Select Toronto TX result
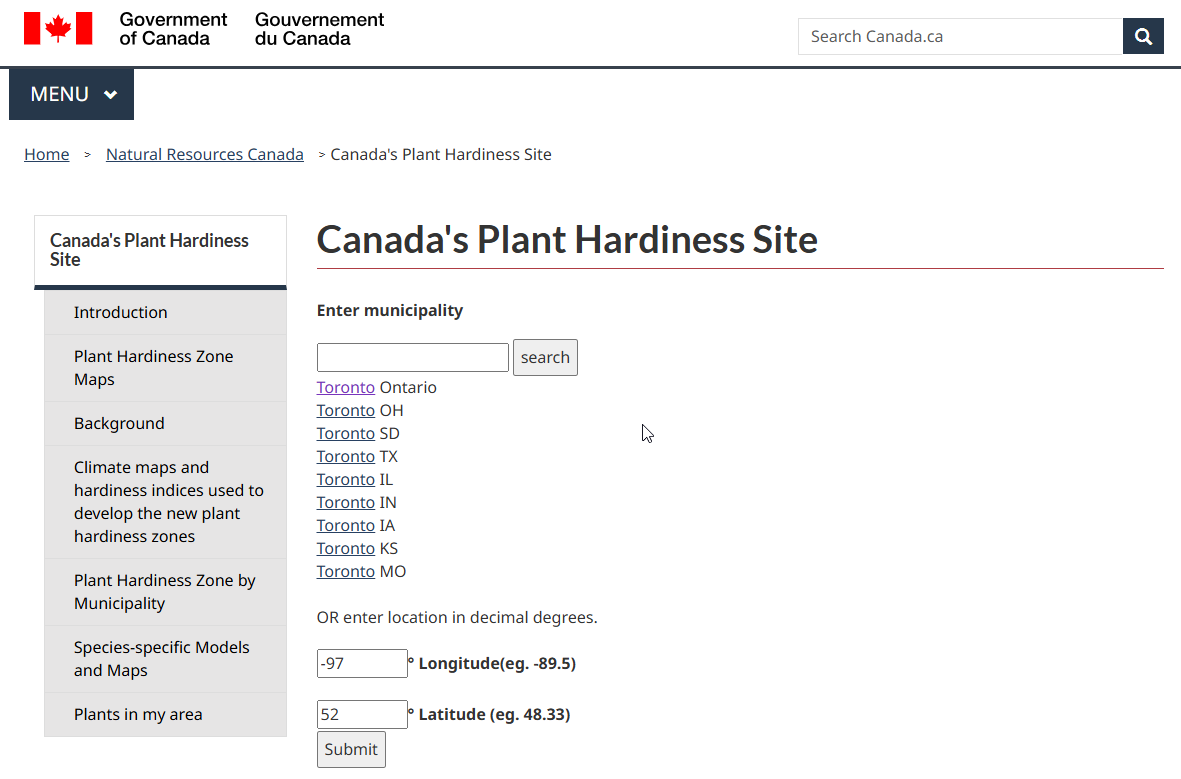 point(346,457)
